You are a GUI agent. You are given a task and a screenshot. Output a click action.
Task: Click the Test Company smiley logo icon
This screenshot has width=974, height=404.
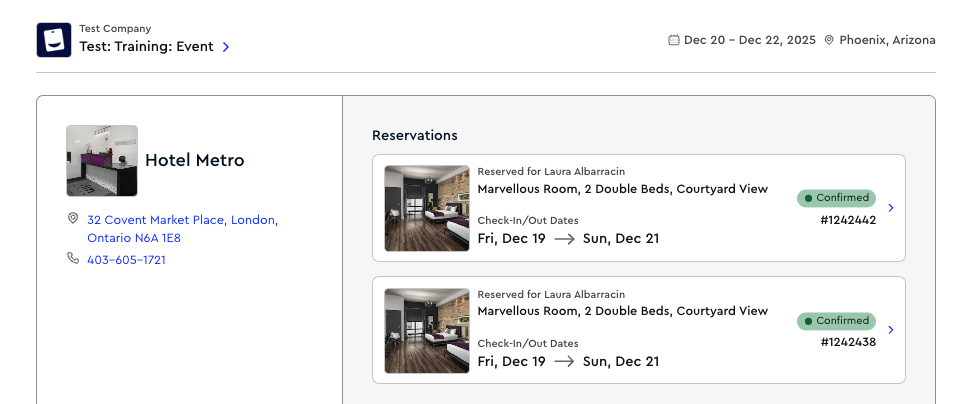[x=53, y=40]
